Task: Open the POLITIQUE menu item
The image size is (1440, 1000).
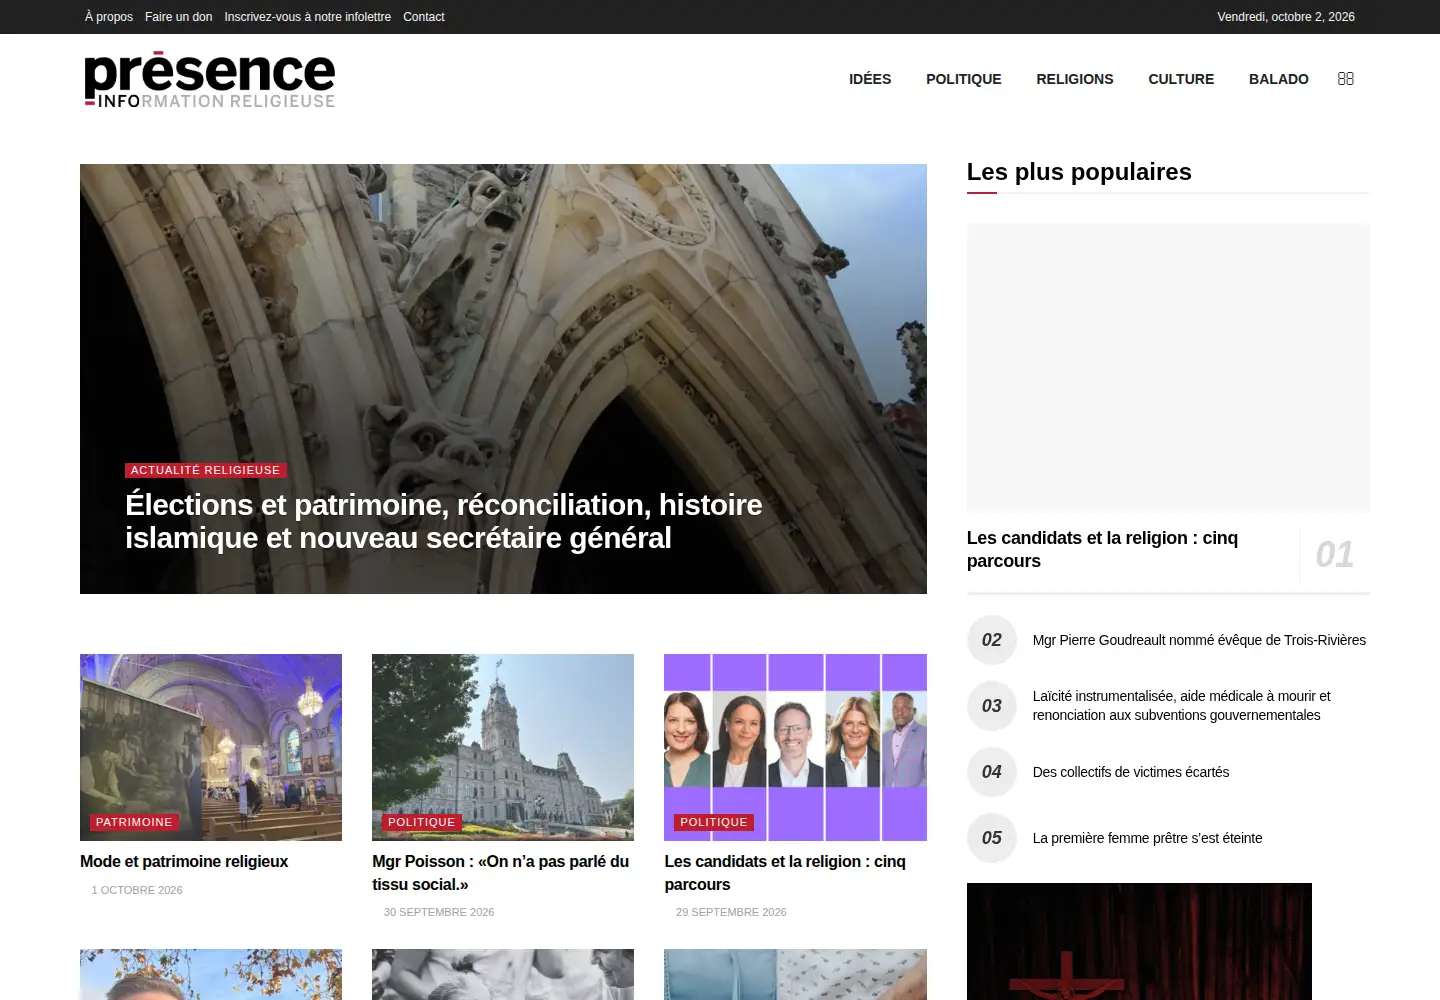Action: pyautogui.click(x=963, y=79)
